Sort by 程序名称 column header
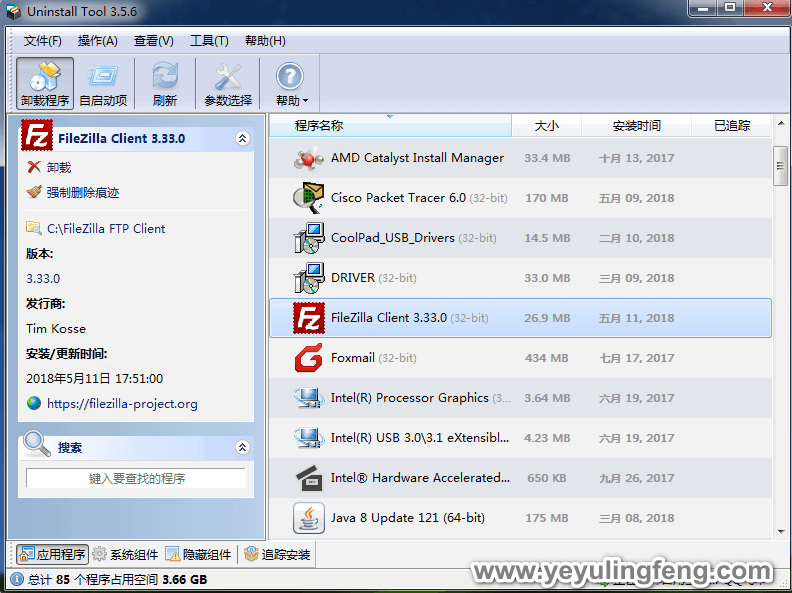 click(x=390, y=125)
